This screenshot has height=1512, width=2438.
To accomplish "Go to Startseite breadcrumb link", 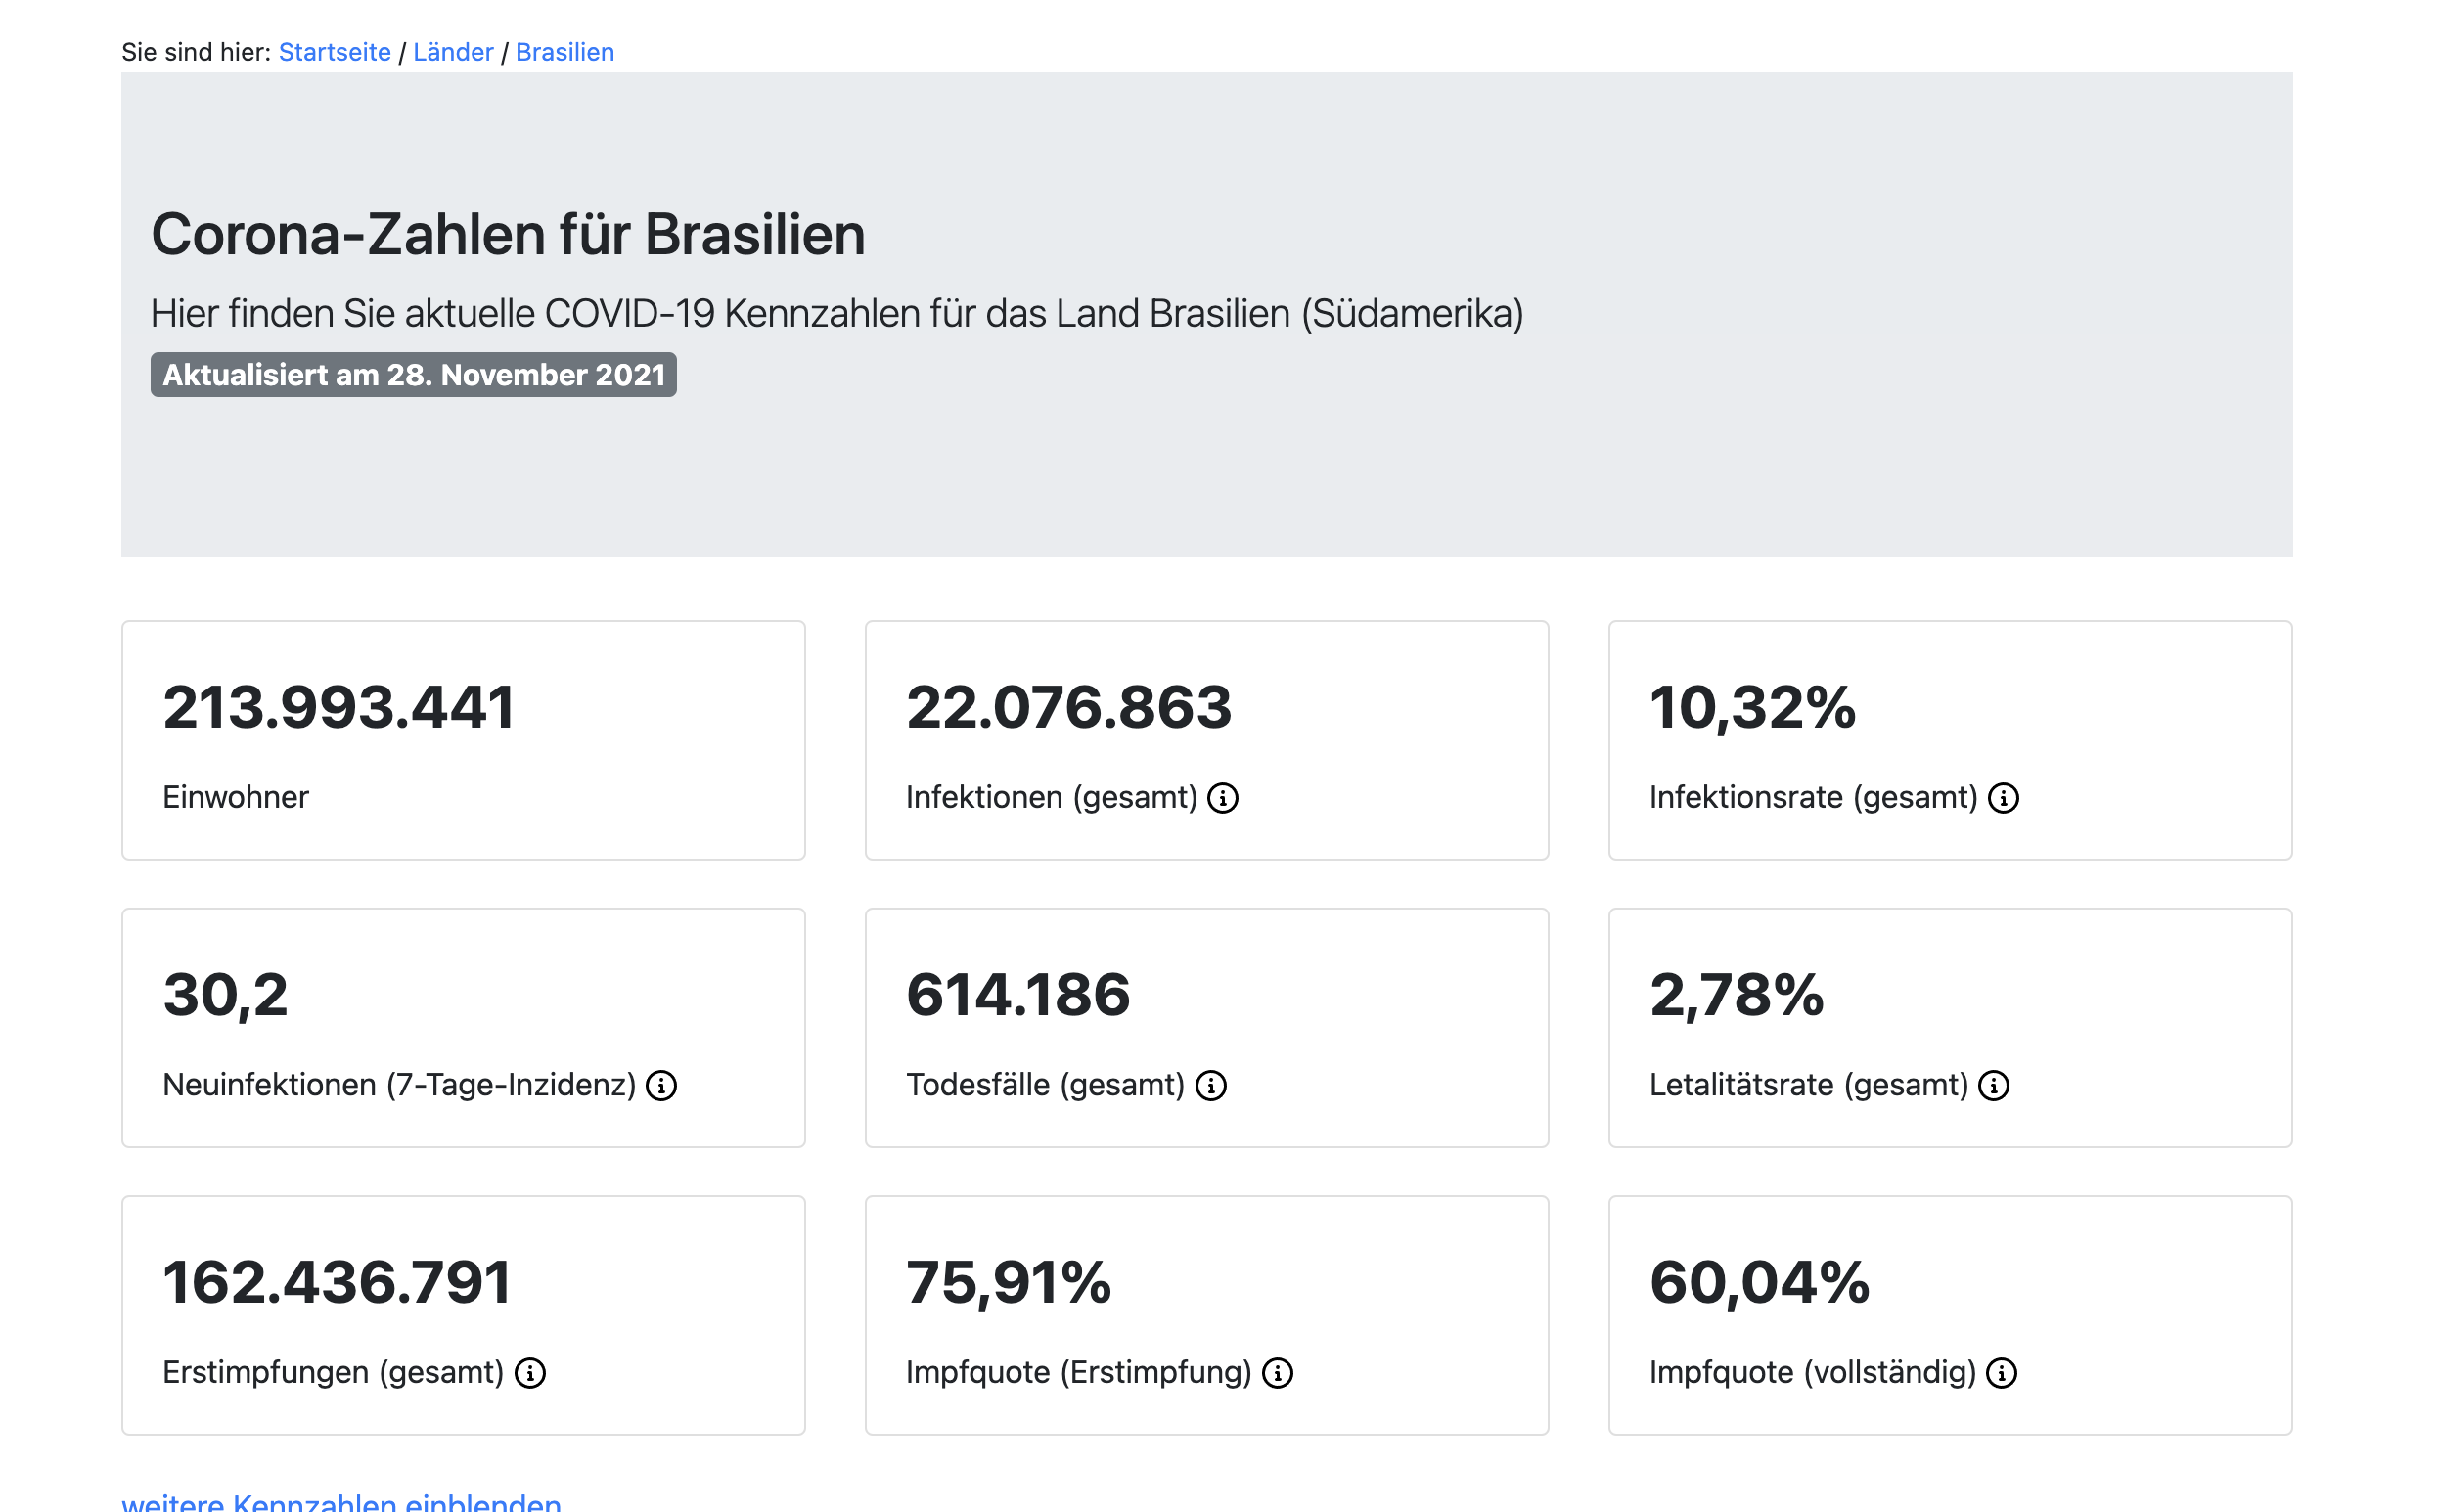I will pyautogui.click(x=334, y=52).
